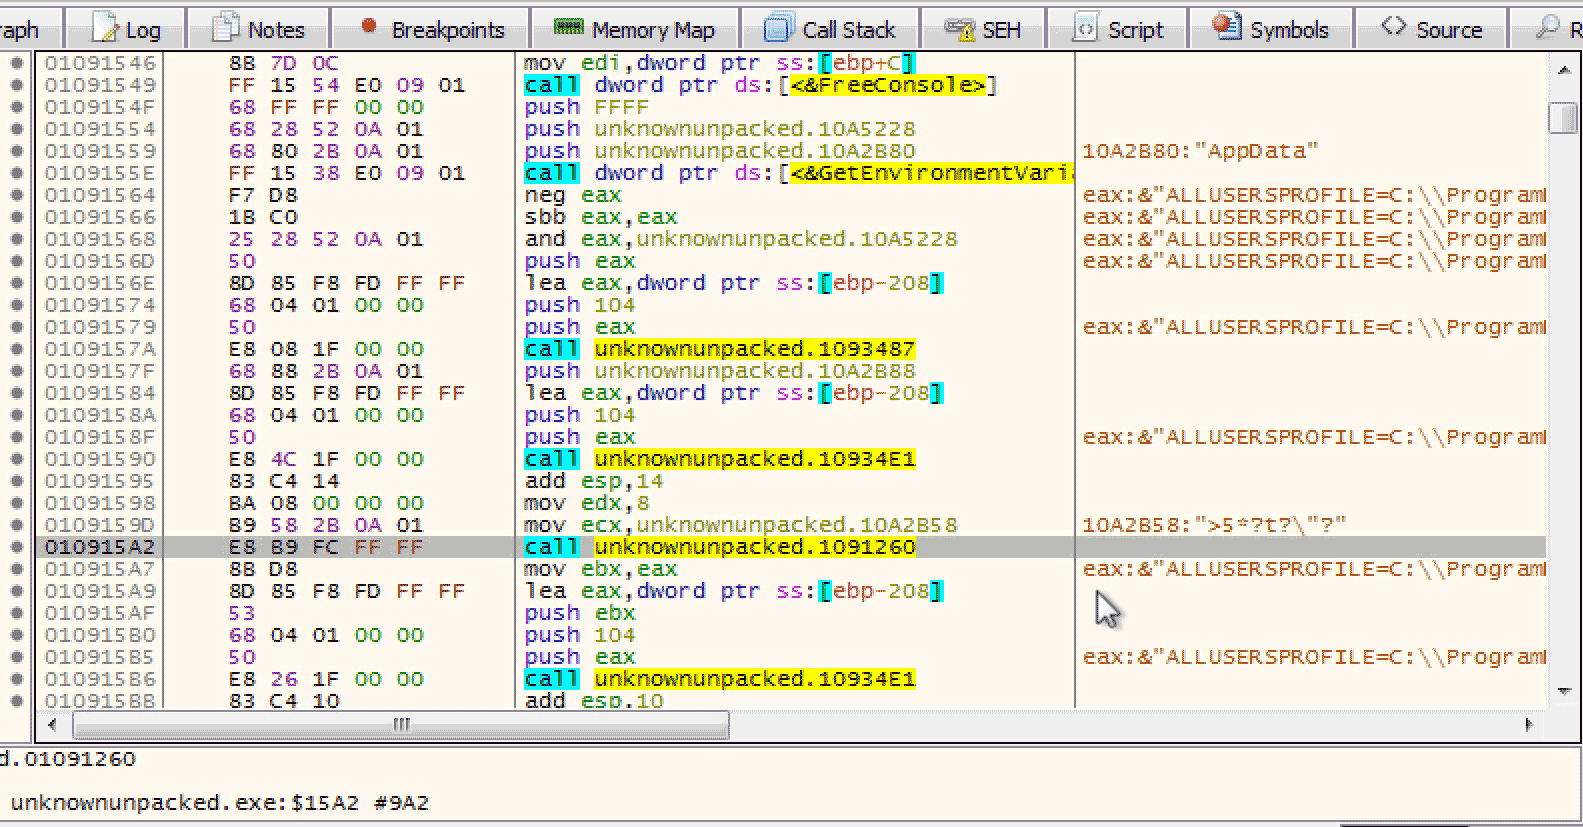This screenshot has height=827, width=1583.
Task: Toggle breakpoint dot at address 010915A2
Action: pyautogui.click(x=16, y=547)
